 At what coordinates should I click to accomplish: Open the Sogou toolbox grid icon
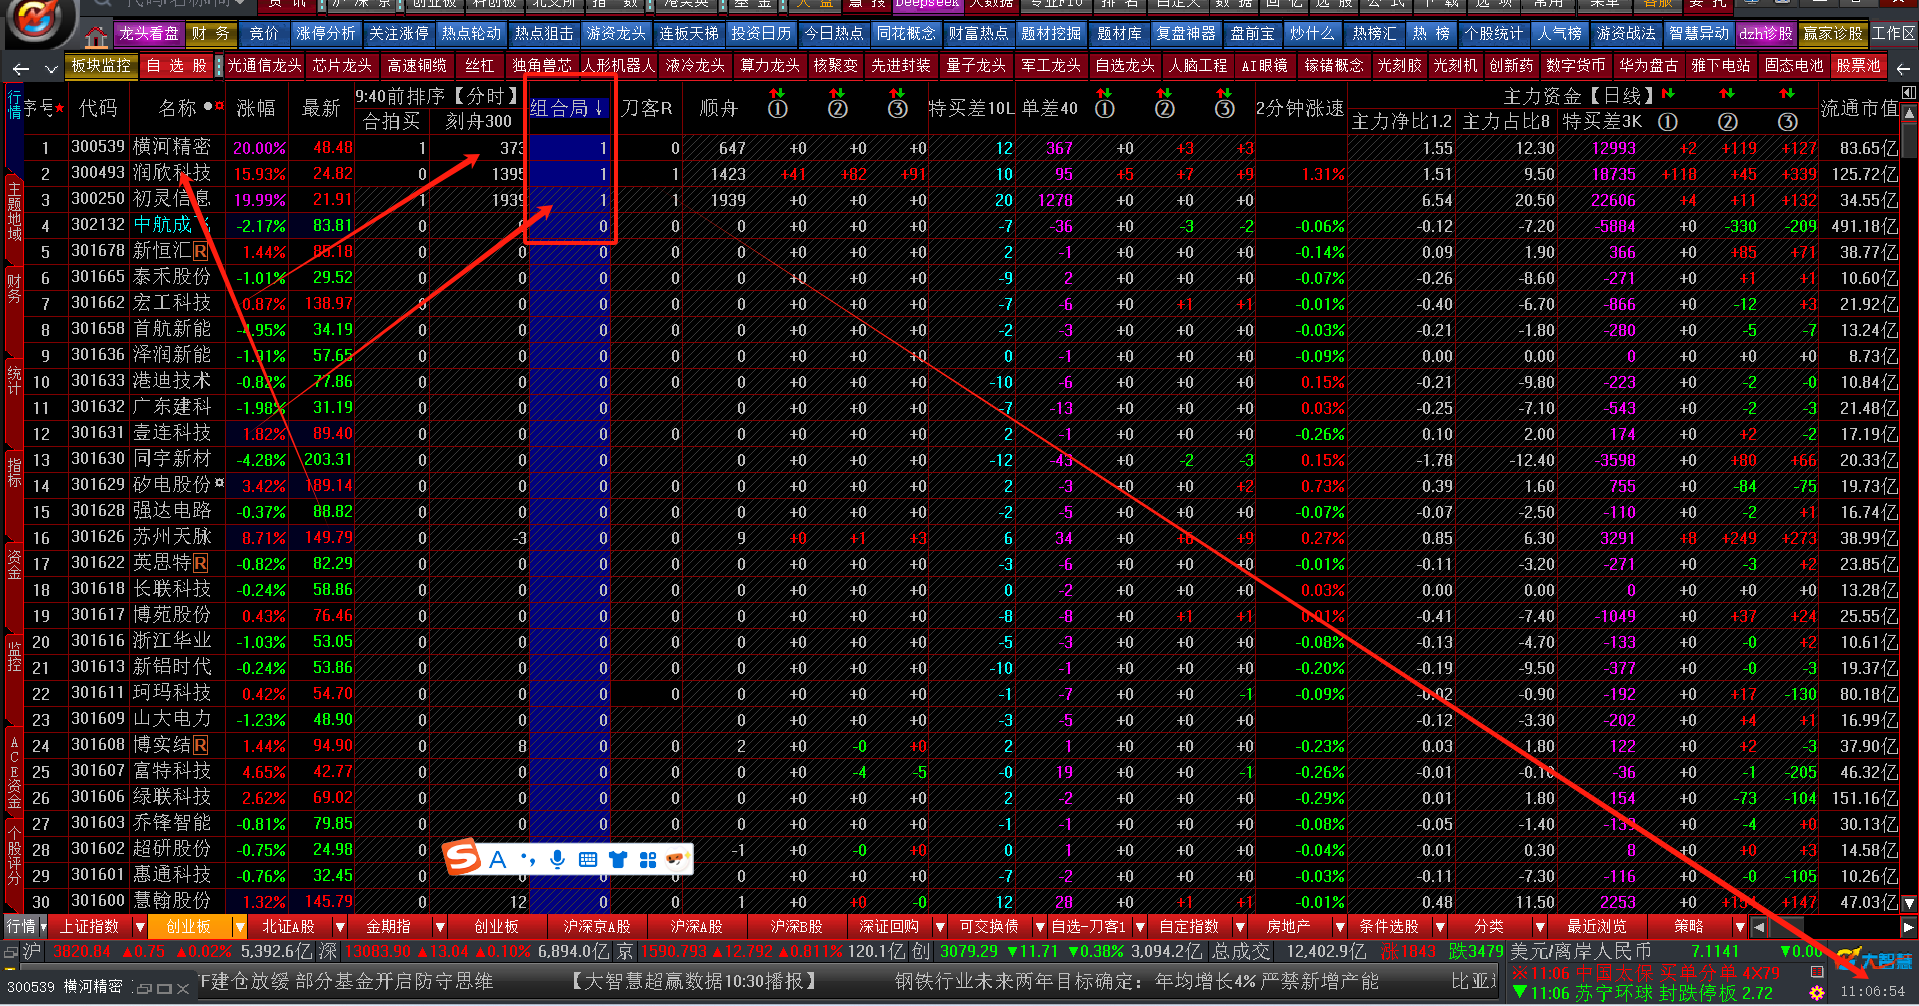coord(647,859)
